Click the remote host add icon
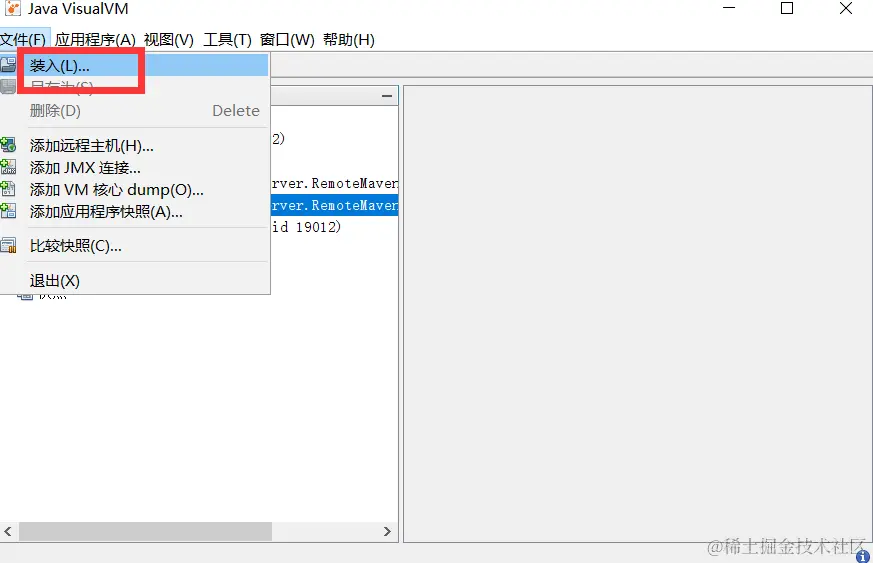This screenshot has height=563, width=873. click(8, 145)
